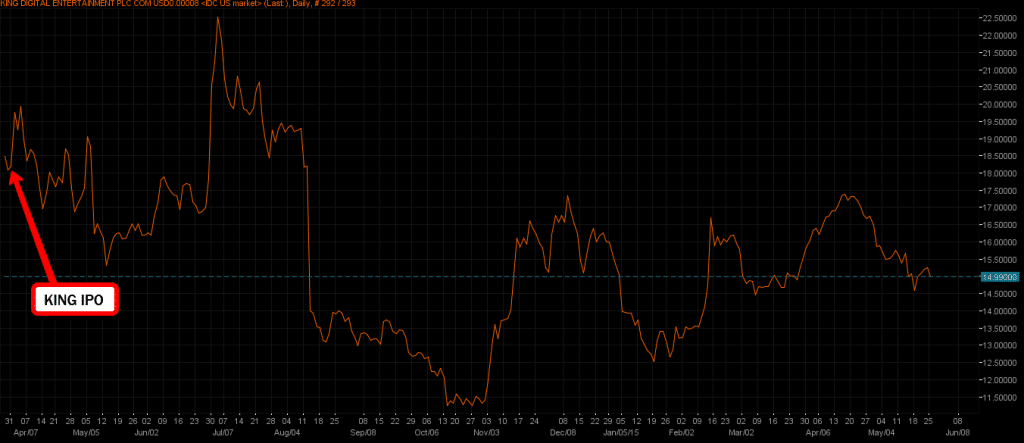Select the Dec/08 date axis label
Viewport: 1024px width, 443px height.
pos(565,433)
